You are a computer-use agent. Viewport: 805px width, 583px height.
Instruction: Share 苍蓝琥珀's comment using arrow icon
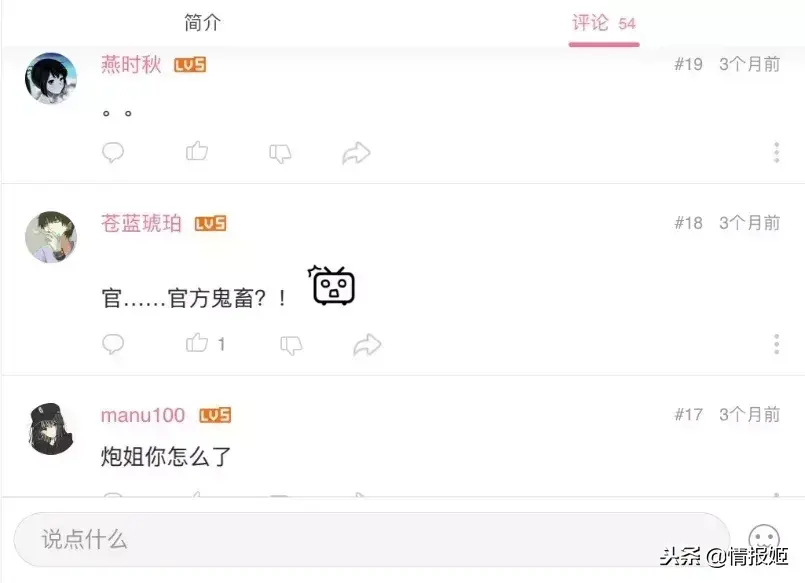pos(368,344)
